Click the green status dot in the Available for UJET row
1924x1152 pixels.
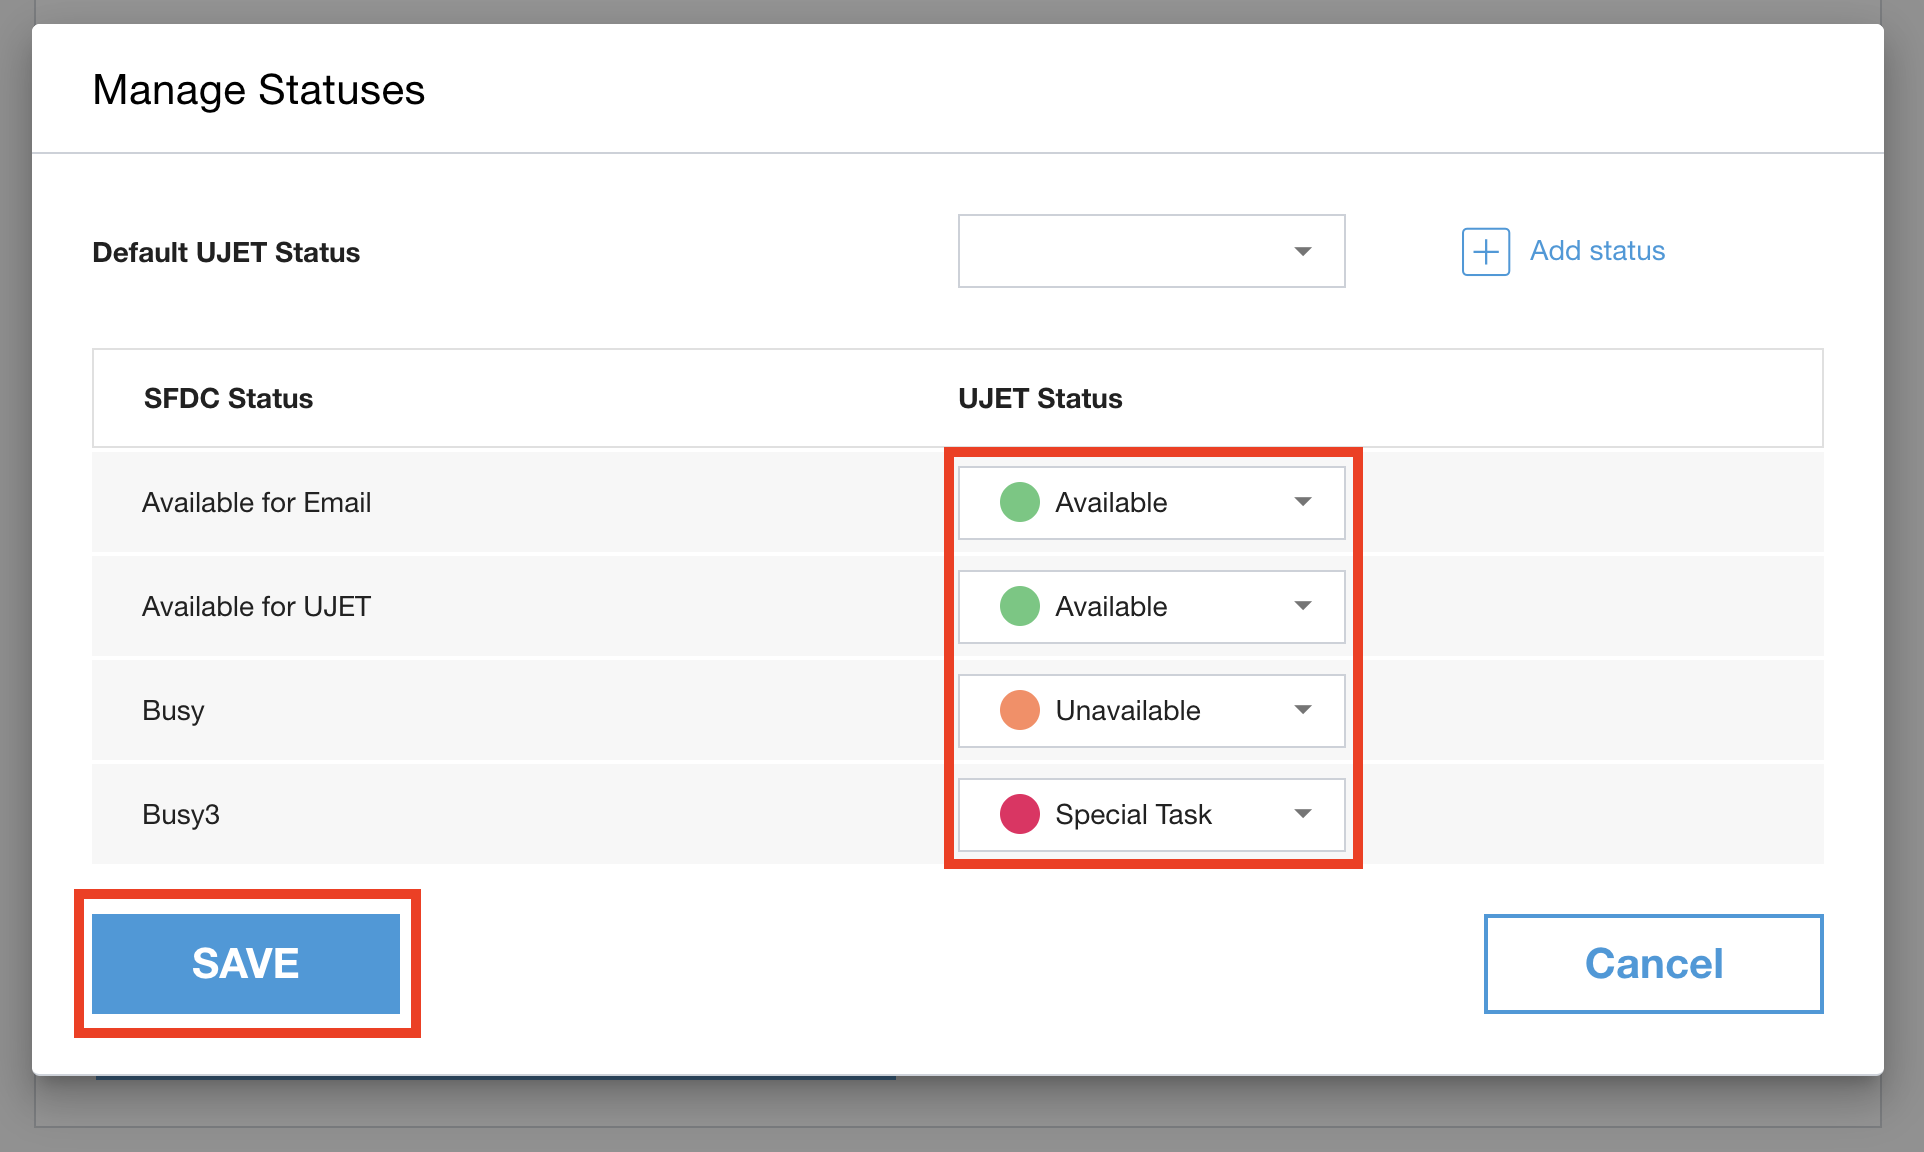coord(1019,606)
